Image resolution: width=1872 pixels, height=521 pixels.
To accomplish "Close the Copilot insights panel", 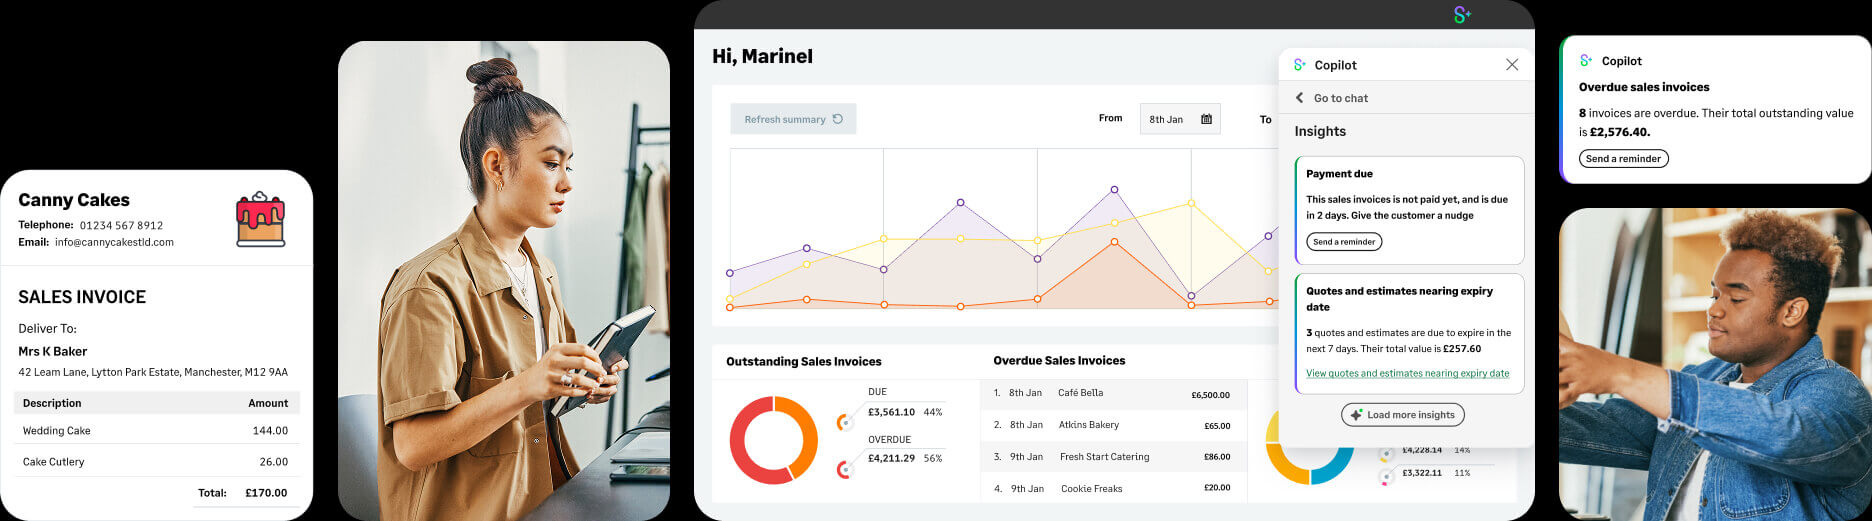I will click(1511, 65).
